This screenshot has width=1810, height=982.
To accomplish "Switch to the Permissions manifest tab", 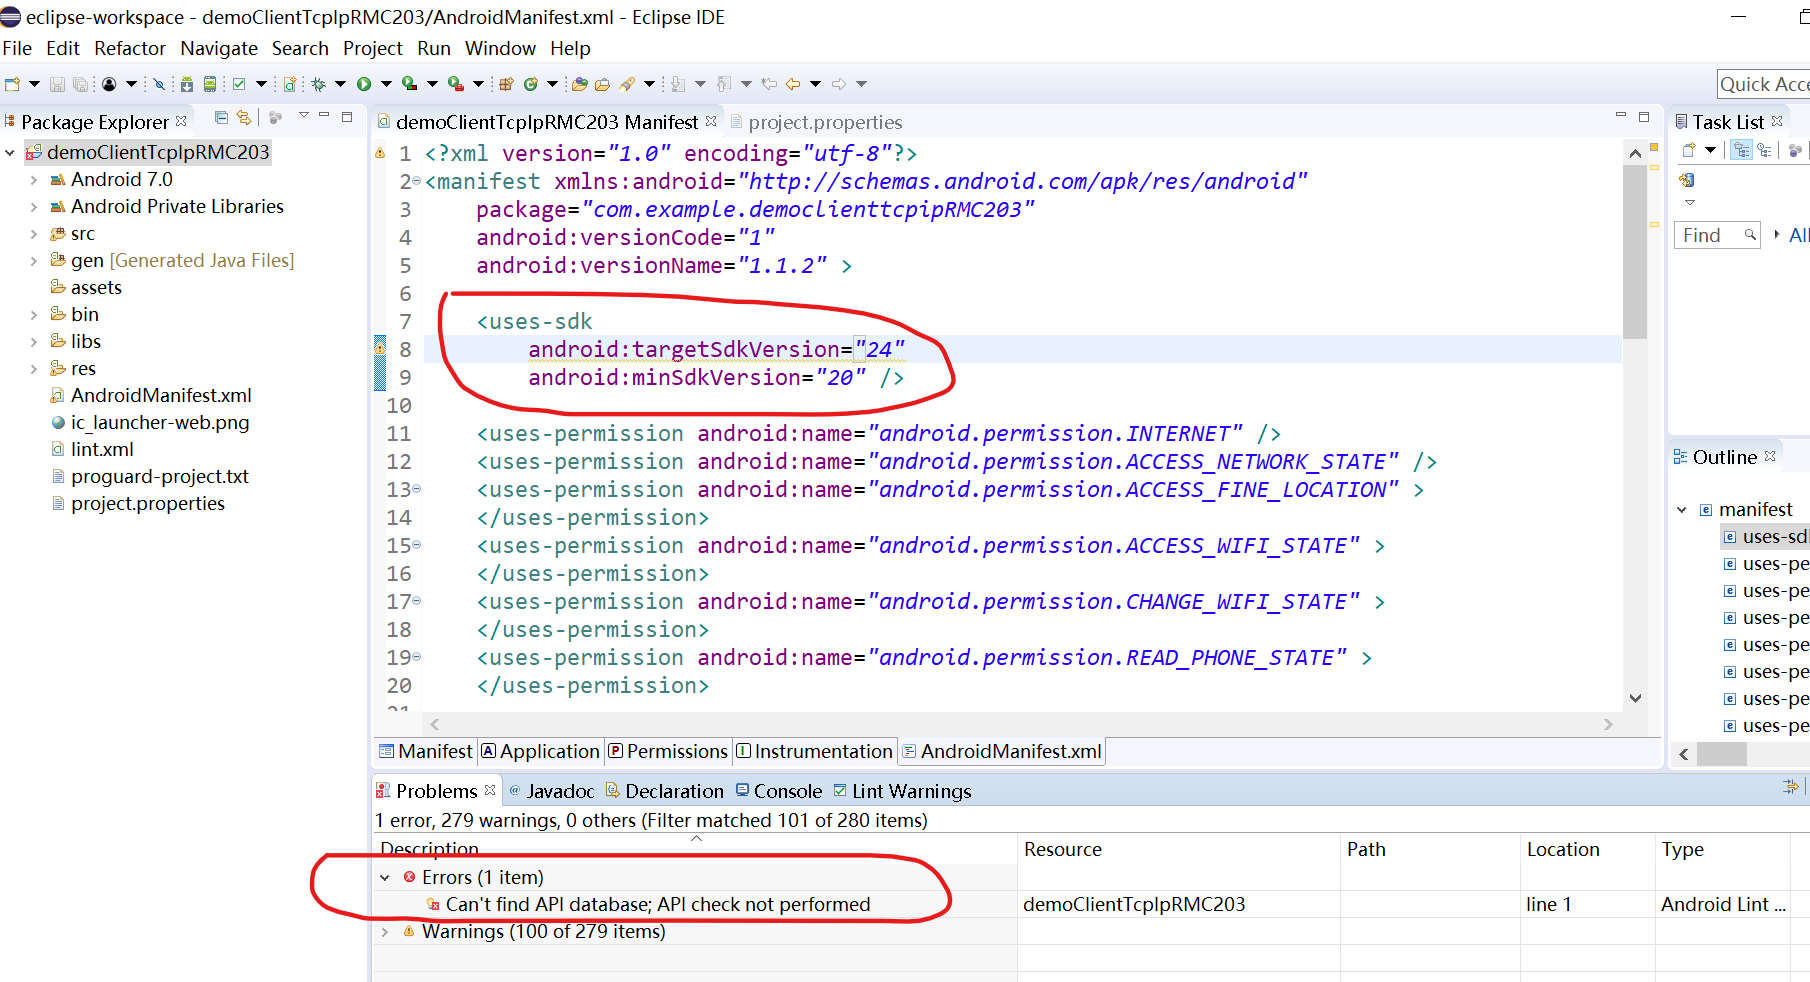I will tap(668, 751).
